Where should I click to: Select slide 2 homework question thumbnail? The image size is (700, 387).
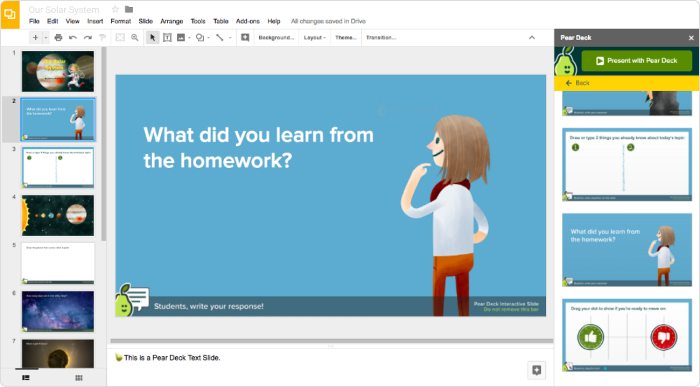pyautogui.click(x=58, y=120)
